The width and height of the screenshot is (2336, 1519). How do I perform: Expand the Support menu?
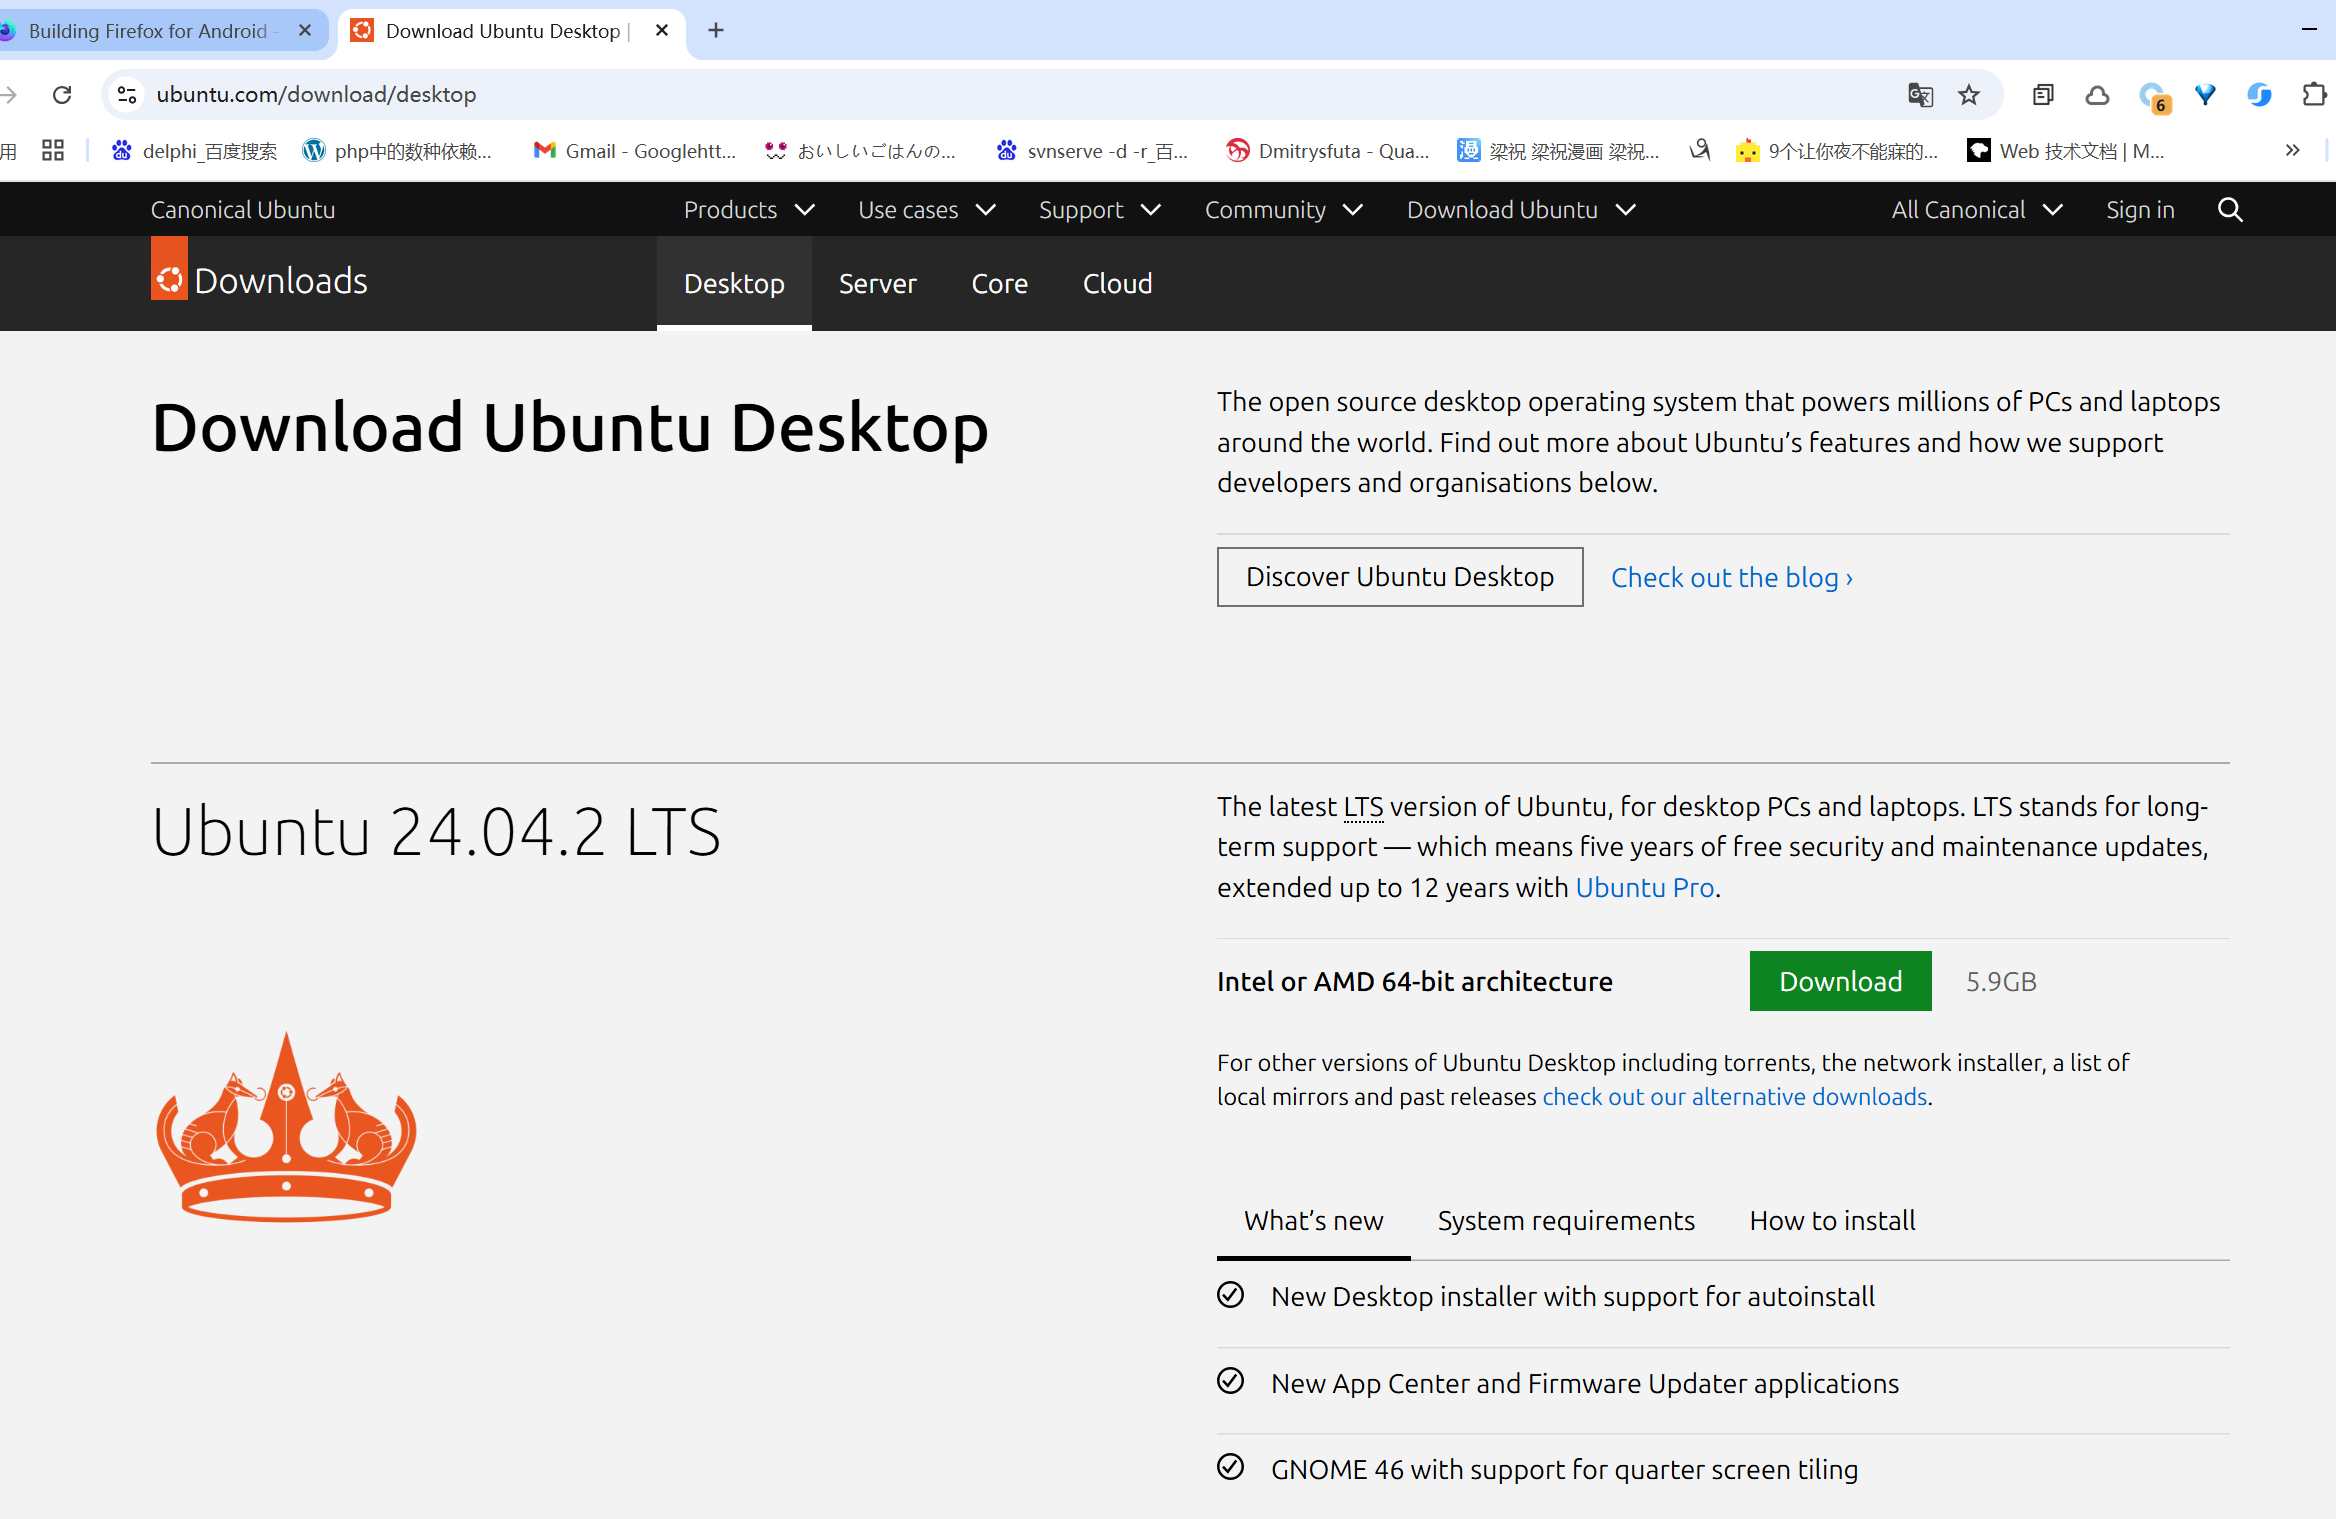tap(1100, 210)
